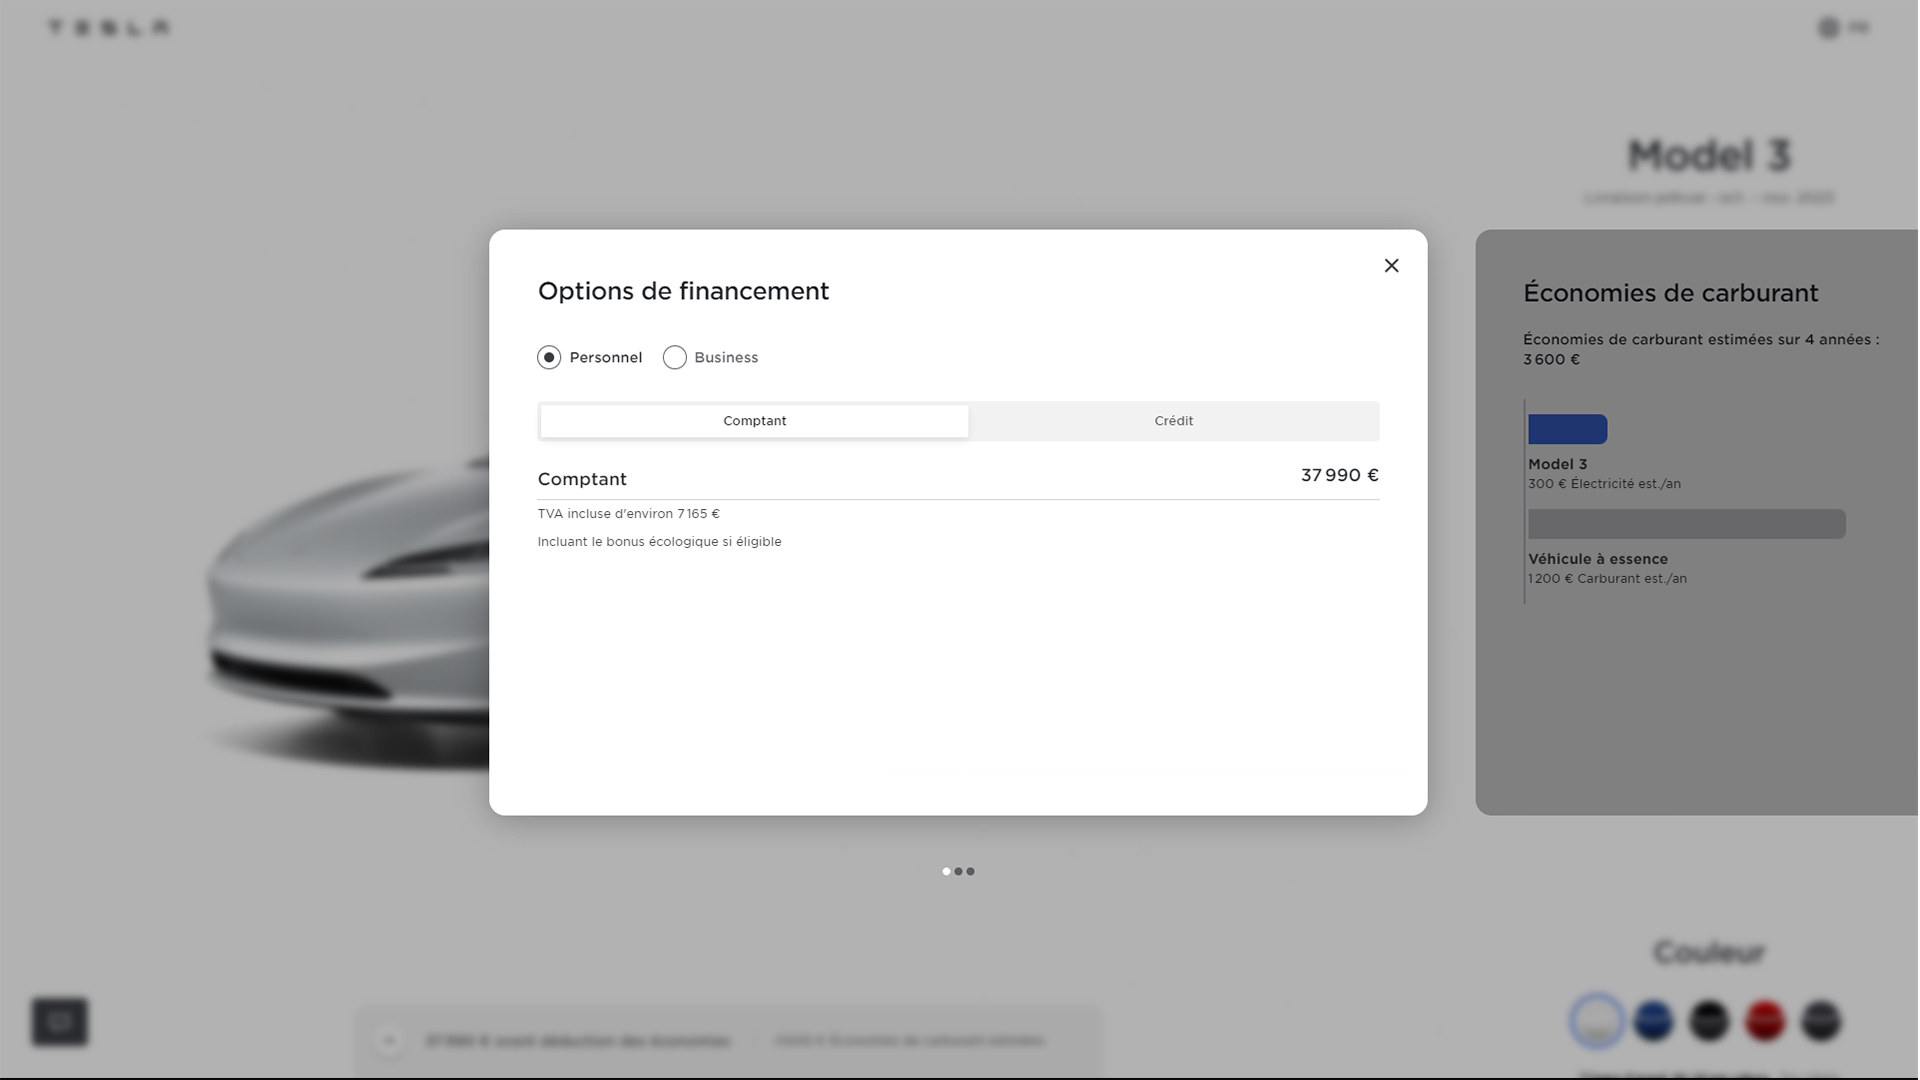1920x1080 pixels.
Task: Click the grey Véhicule à essence bar
Action: click(x=1686, y=524)
